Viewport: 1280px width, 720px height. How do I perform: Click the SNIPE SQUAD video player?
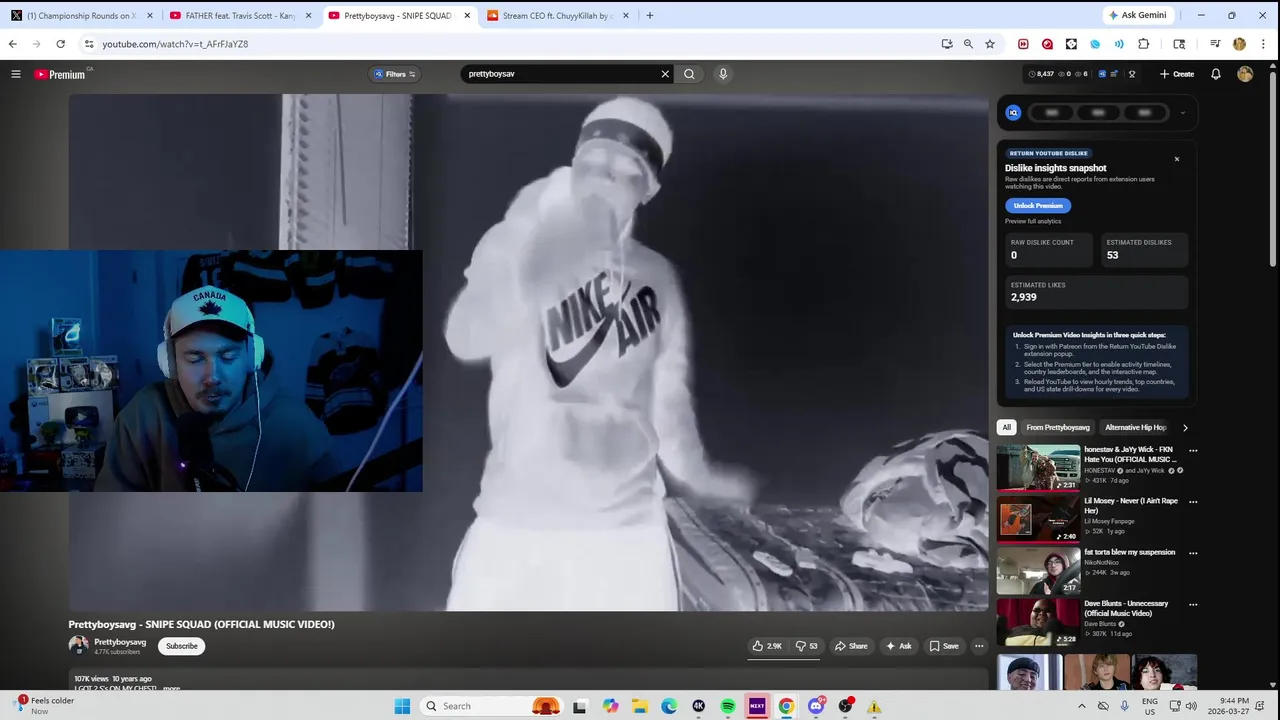point(528,352)
